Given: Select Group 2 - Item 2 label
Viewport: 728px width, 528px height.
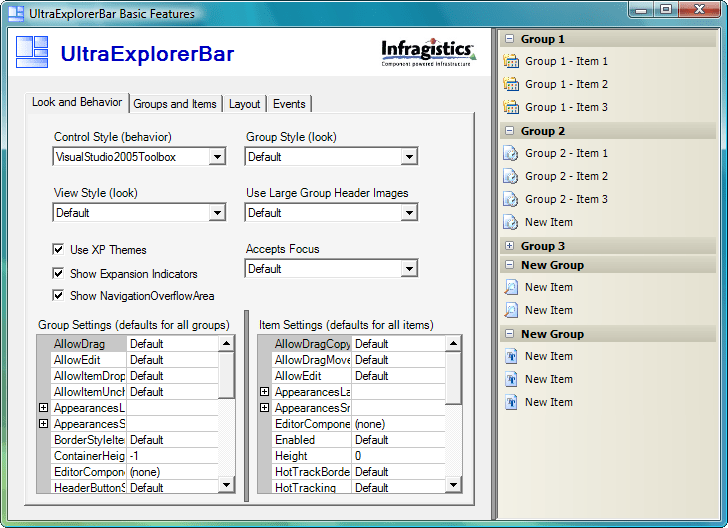Looking at the screenshot, I should (566, 176).
